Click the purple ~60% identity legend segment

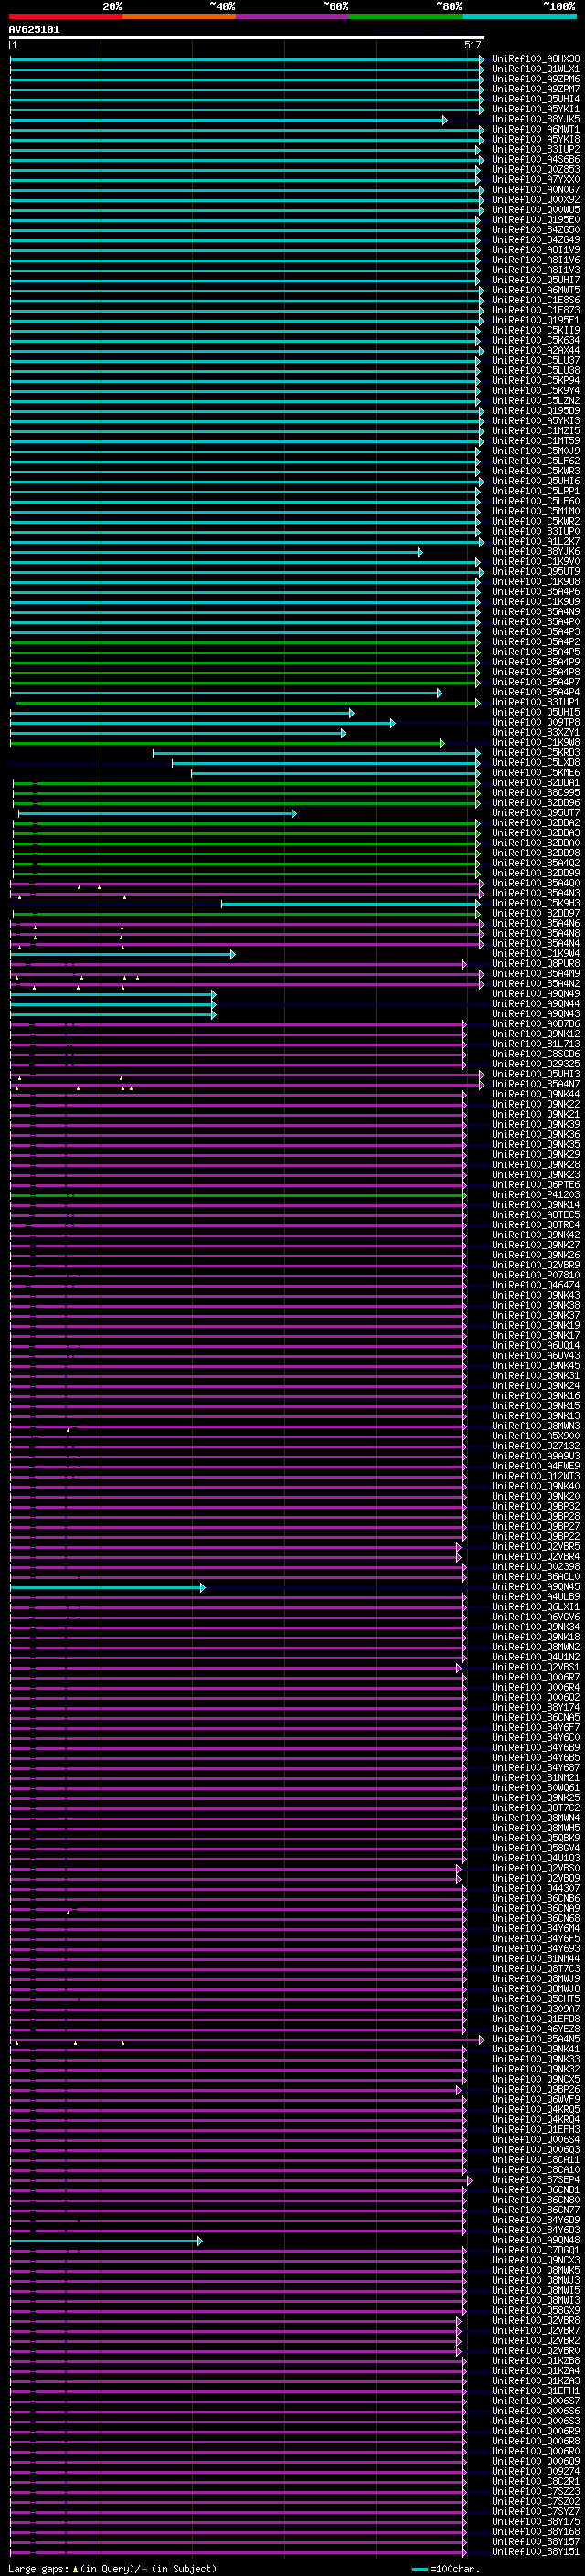click(x=292, y=16)
